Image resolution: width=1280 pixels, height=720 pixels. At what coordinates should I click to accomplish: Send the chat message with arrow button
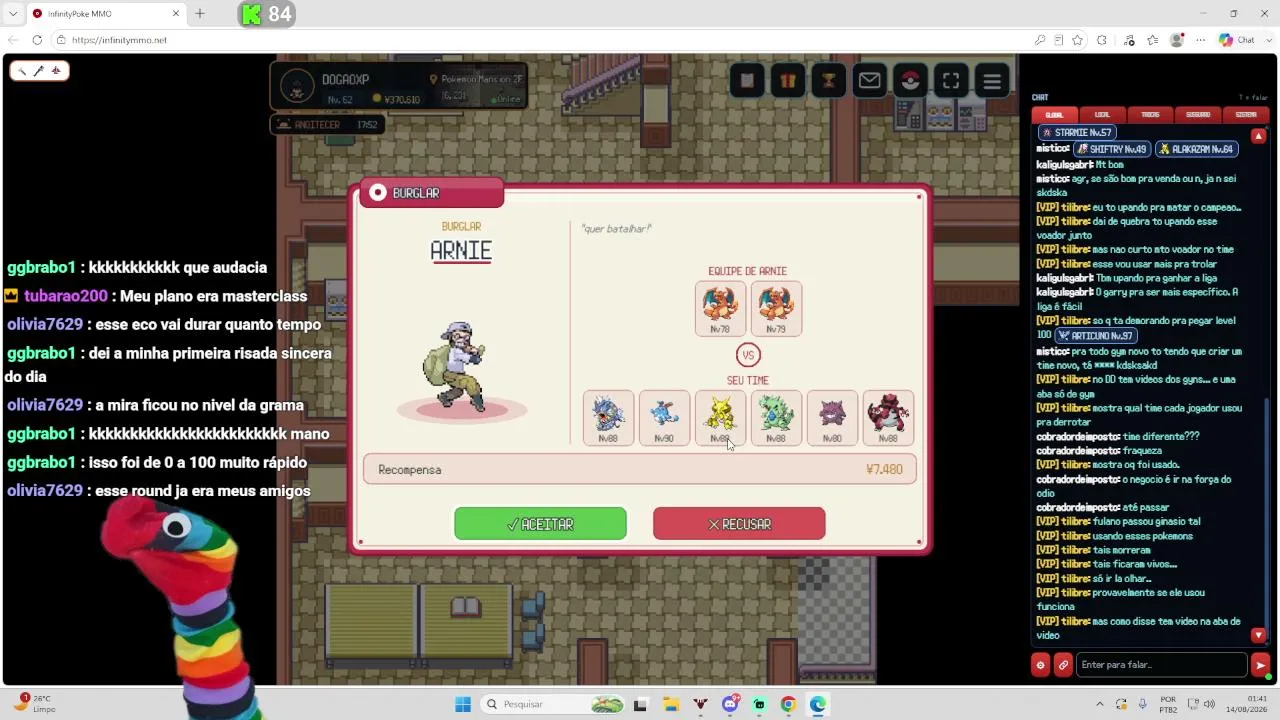tap(1260, 665)
